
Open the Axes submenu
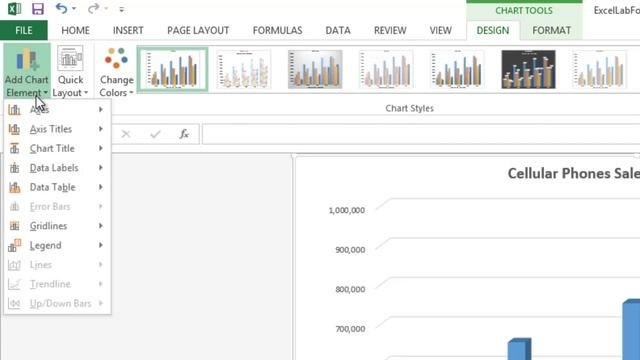(x=57, y=109)
